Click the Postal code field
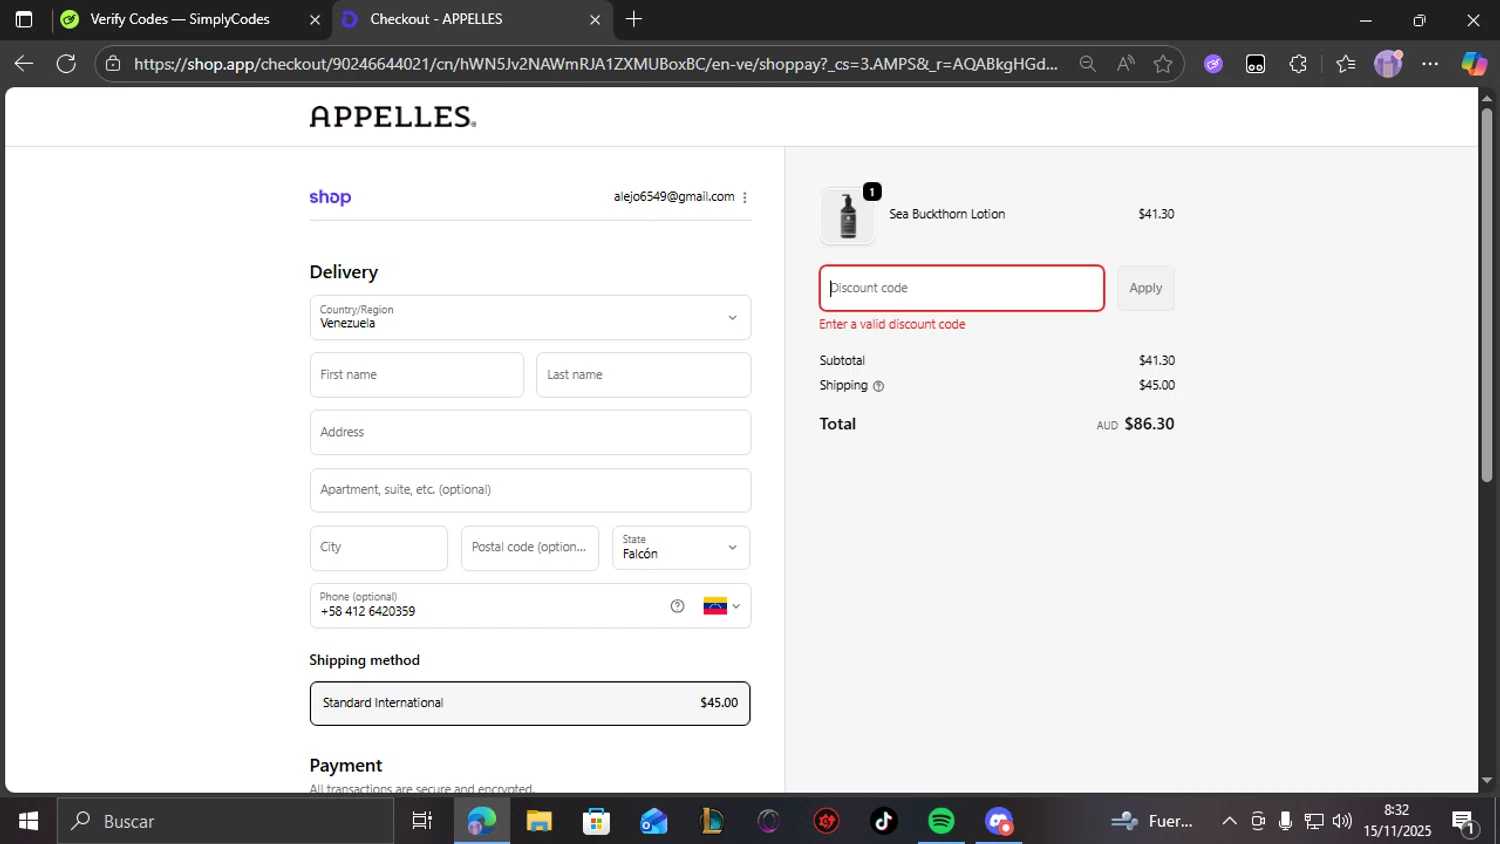The width and height of the screenshot is (1500, 844). [x=530, y=548]
